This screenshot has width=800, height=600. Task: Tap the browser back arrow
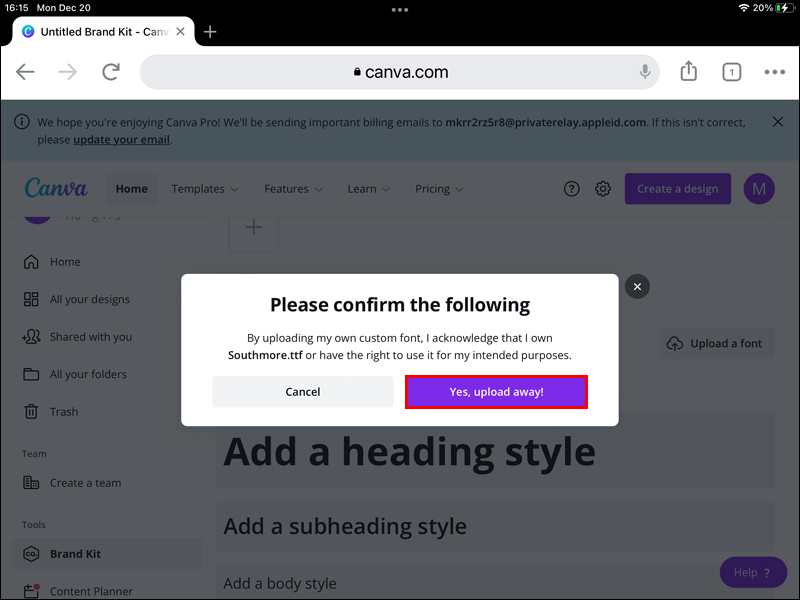point(26,72)
